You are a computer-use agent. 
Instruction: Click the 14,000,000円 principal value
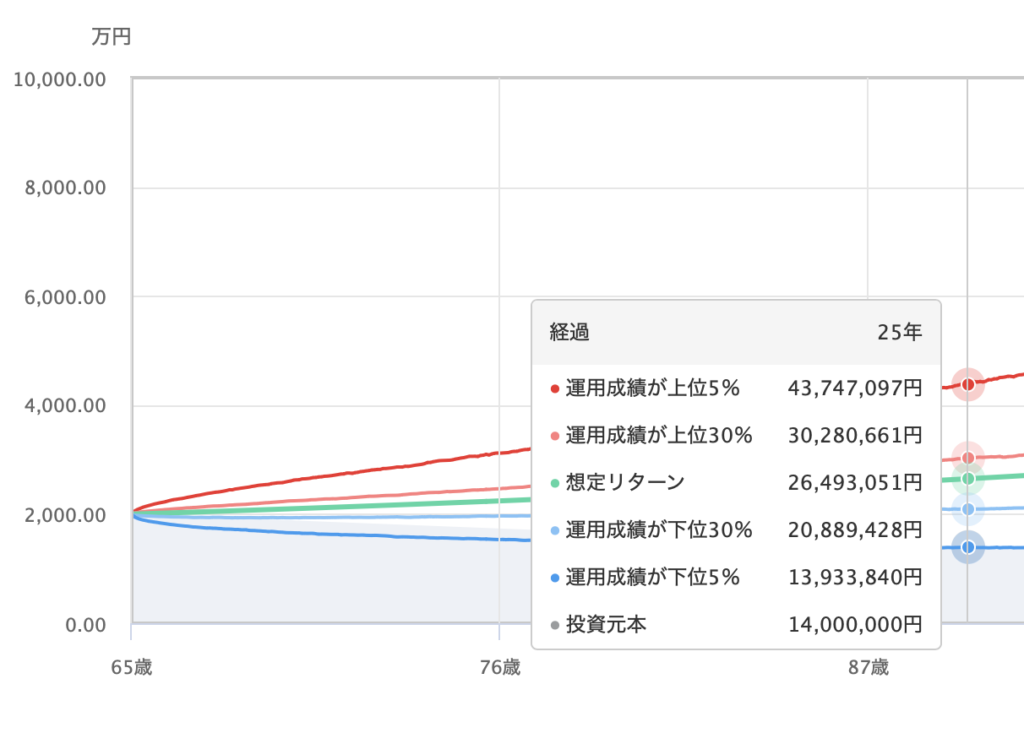pos(854,625)
